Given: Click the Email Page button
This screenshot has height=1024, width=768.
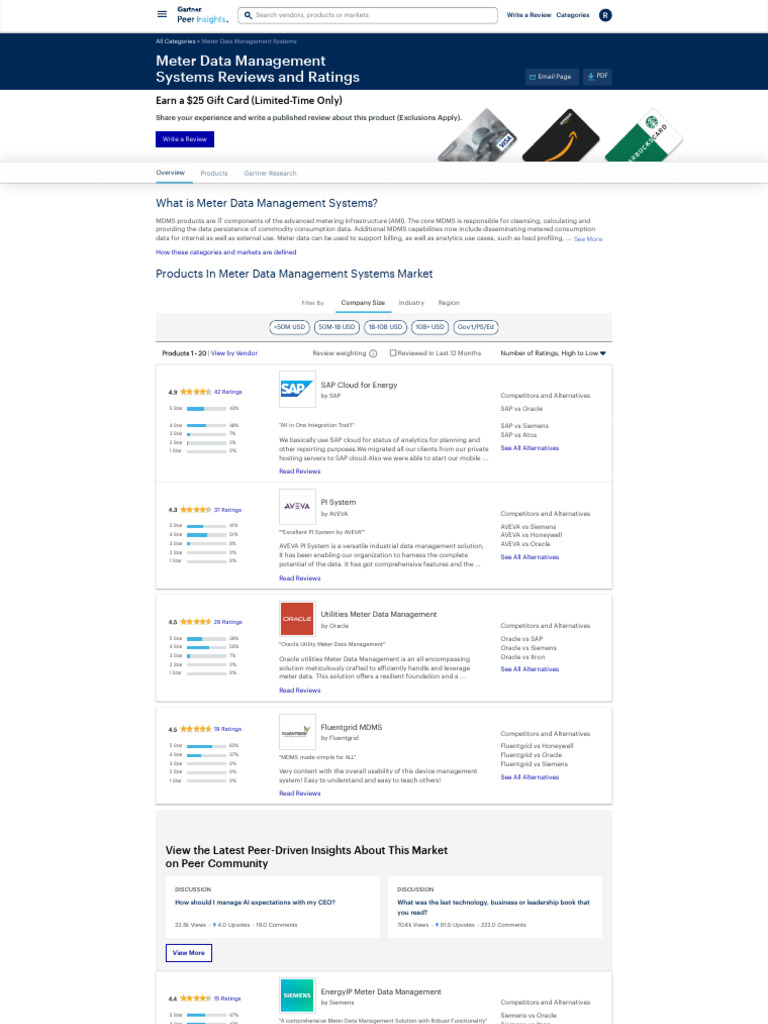Looking at the screenshot, I should point(550,76).
